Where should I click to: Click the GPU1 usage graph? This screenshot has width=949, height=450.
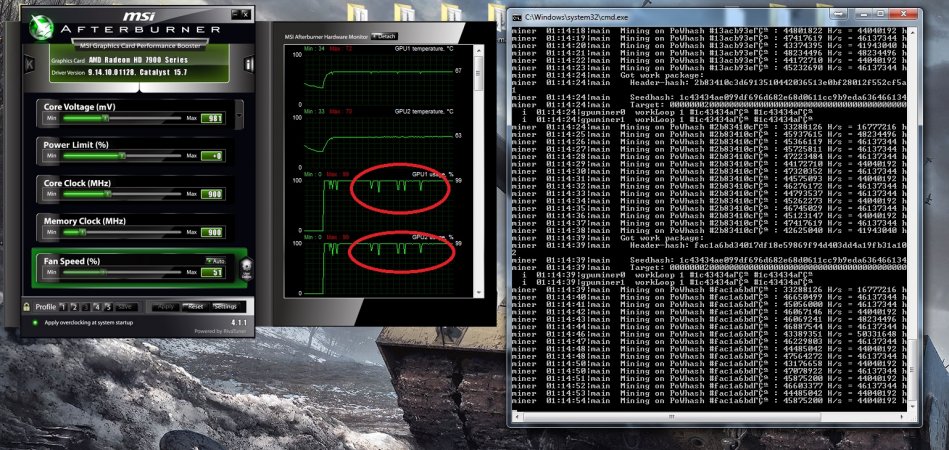pyautogui.click(x=379, y=206)
